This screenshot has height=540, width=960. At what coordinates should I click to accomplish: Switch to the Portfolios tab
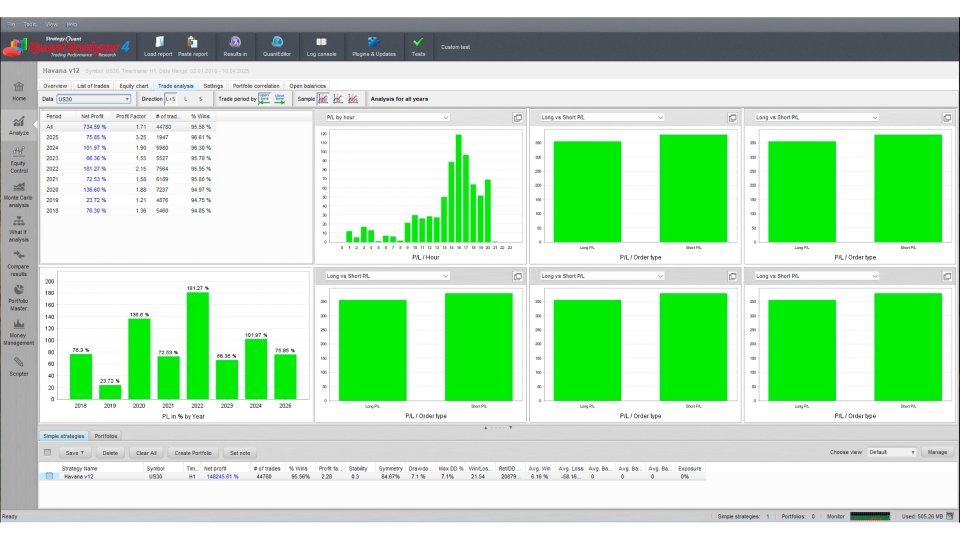pos(106,436)
